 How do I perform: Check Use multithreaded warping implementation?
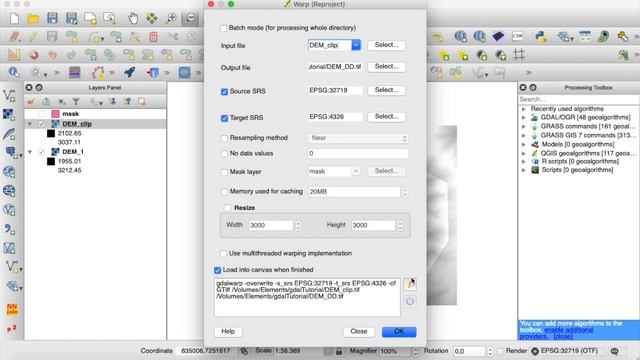click(x=223, y=253)
